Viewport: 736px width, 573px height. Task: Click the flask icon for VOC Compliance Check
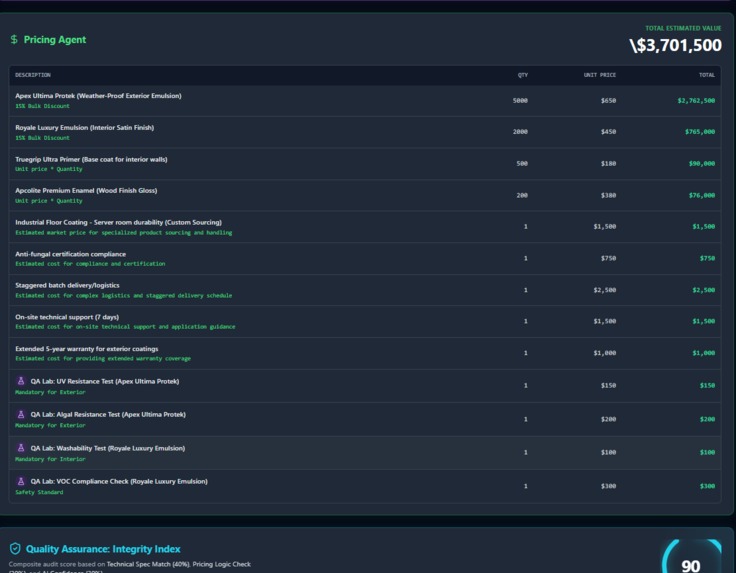21,481
